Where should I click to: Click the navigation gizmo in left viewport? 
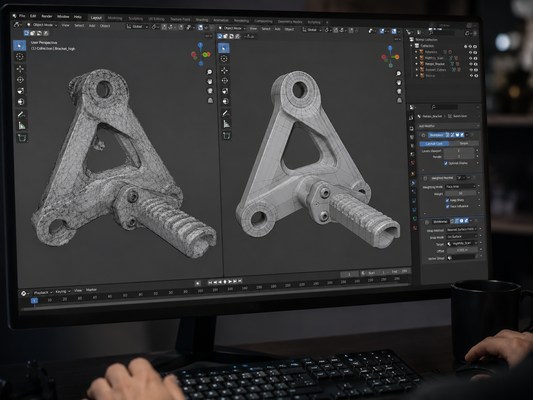tap(201, 54)
